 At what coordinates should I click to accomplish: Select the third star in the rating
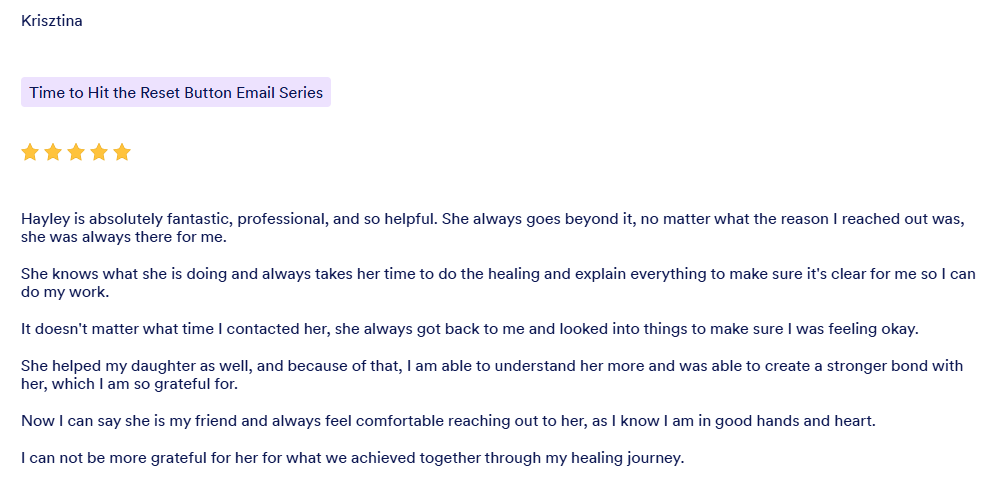(x=76, y=152)
